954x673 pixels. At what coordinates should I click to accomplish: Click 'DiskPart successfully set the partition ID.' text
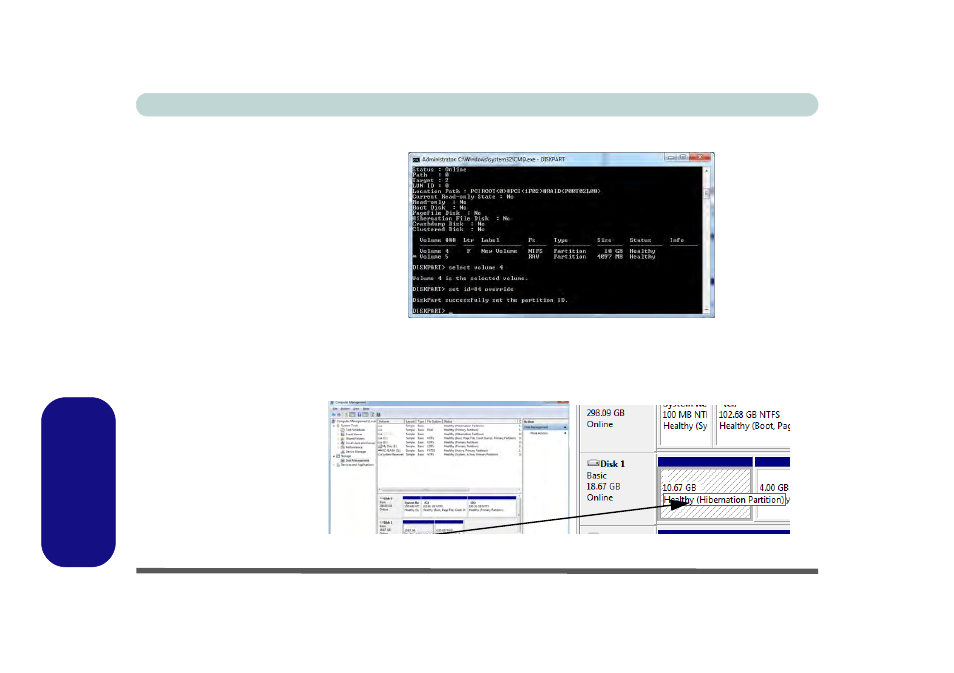click(490, 300)
